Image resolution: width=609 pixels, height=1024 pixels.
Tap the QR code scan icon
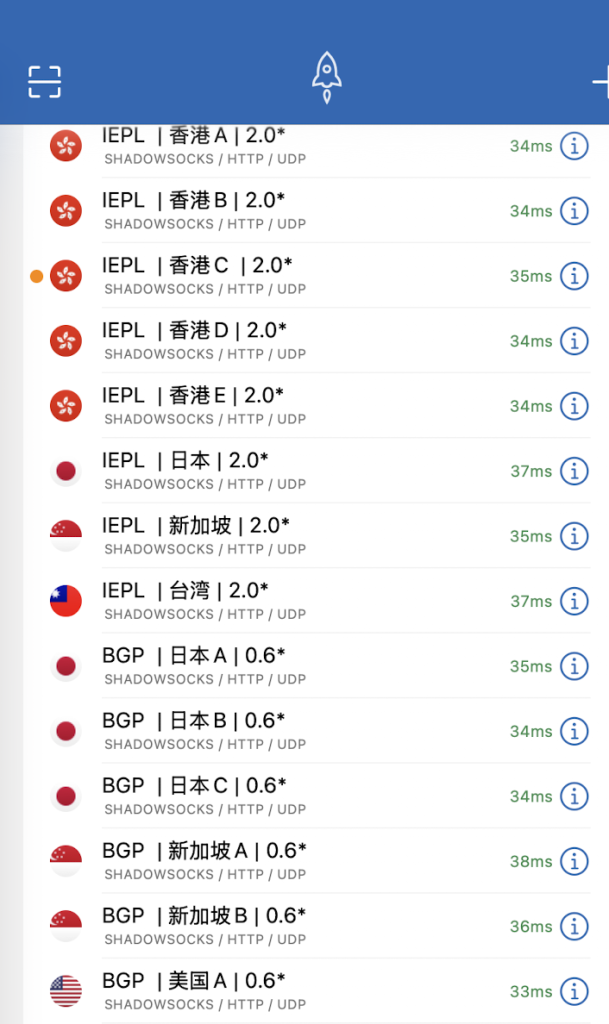pyautogui.click(x=45, y=82)
